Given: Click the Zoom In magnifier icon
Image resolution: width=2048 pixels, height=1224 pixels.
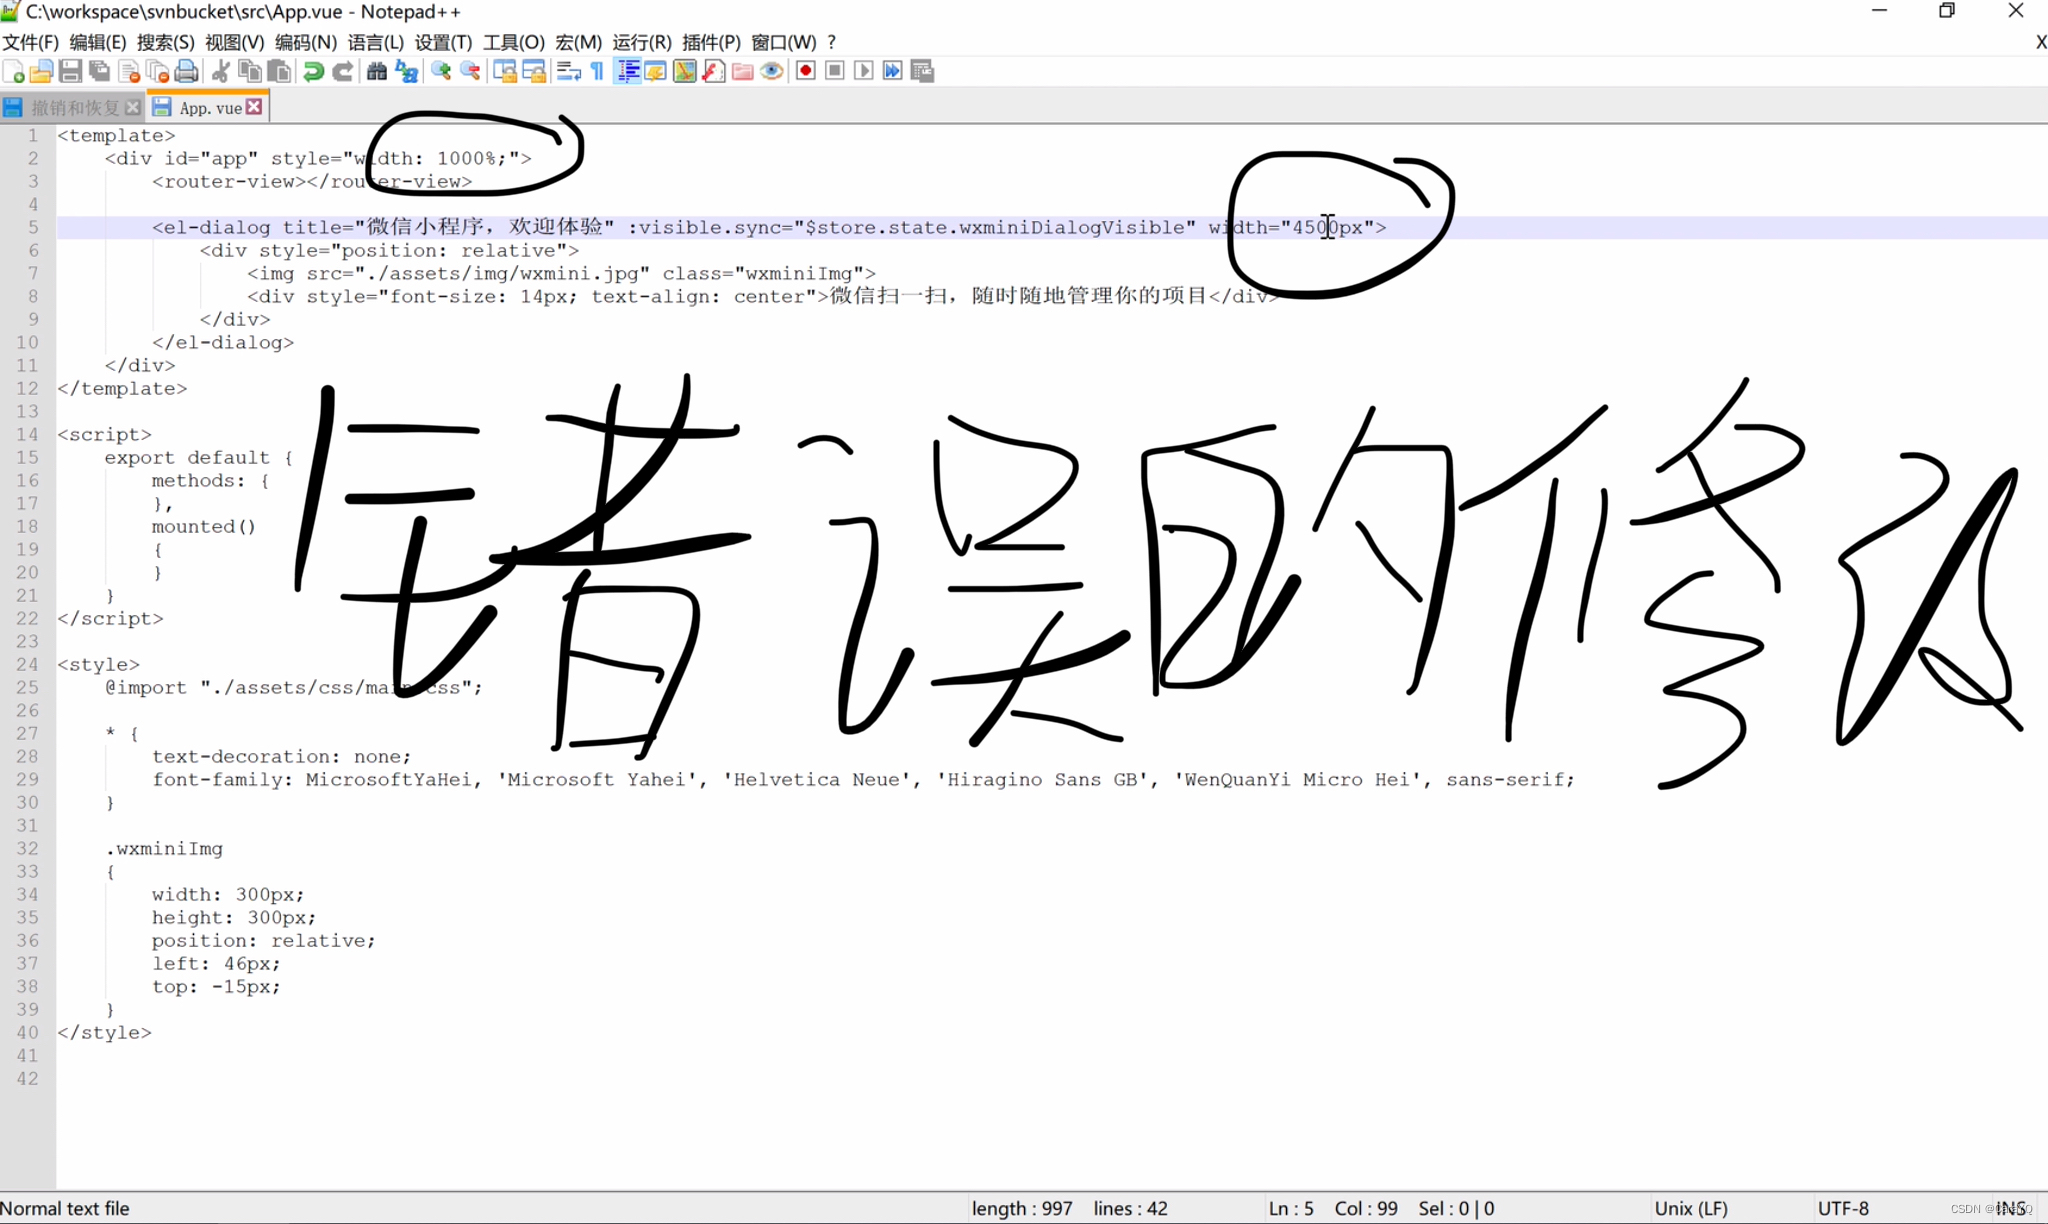Looking at the screenshot, I should 441,71.
